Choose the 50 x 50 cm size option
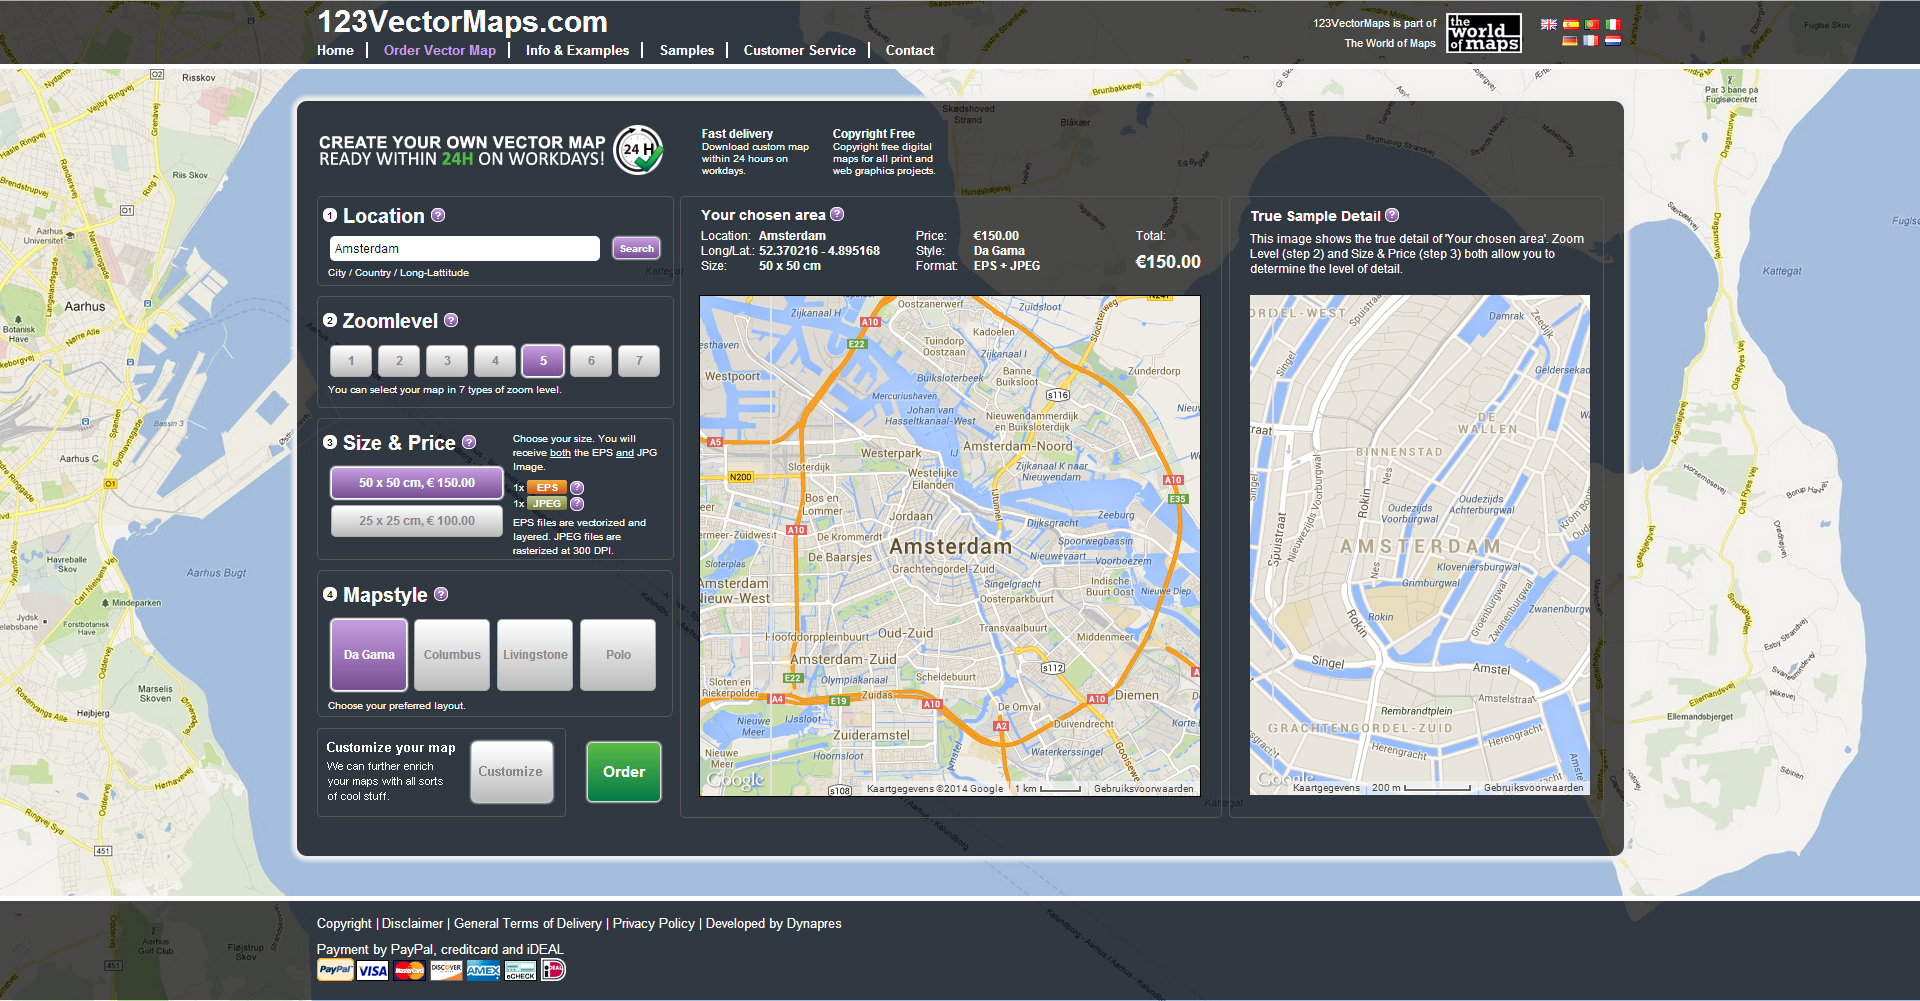Screen dimensions: 1920x1001 pyautogui.click(x=417, y=483)
